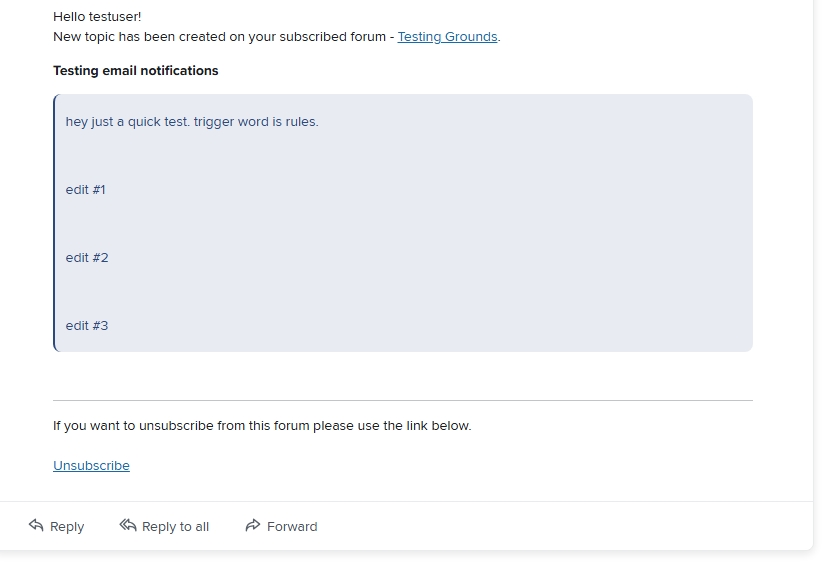
Task: Click the word 'rules' in quoted message
Action: pos(300,122)
